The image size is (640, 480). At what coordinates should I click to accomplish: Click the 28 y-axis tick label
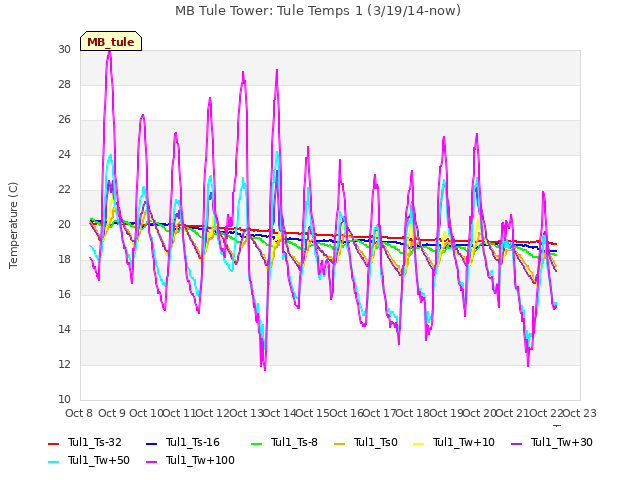(64, 84)
